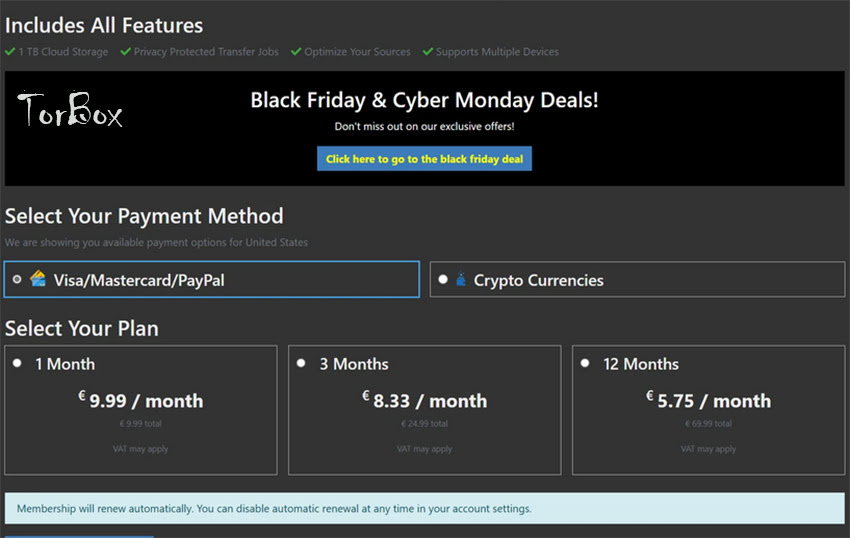This screenshot has height=538, width=850.
Task: Click the €9.99 / month price card
Action: coord(141,410)
